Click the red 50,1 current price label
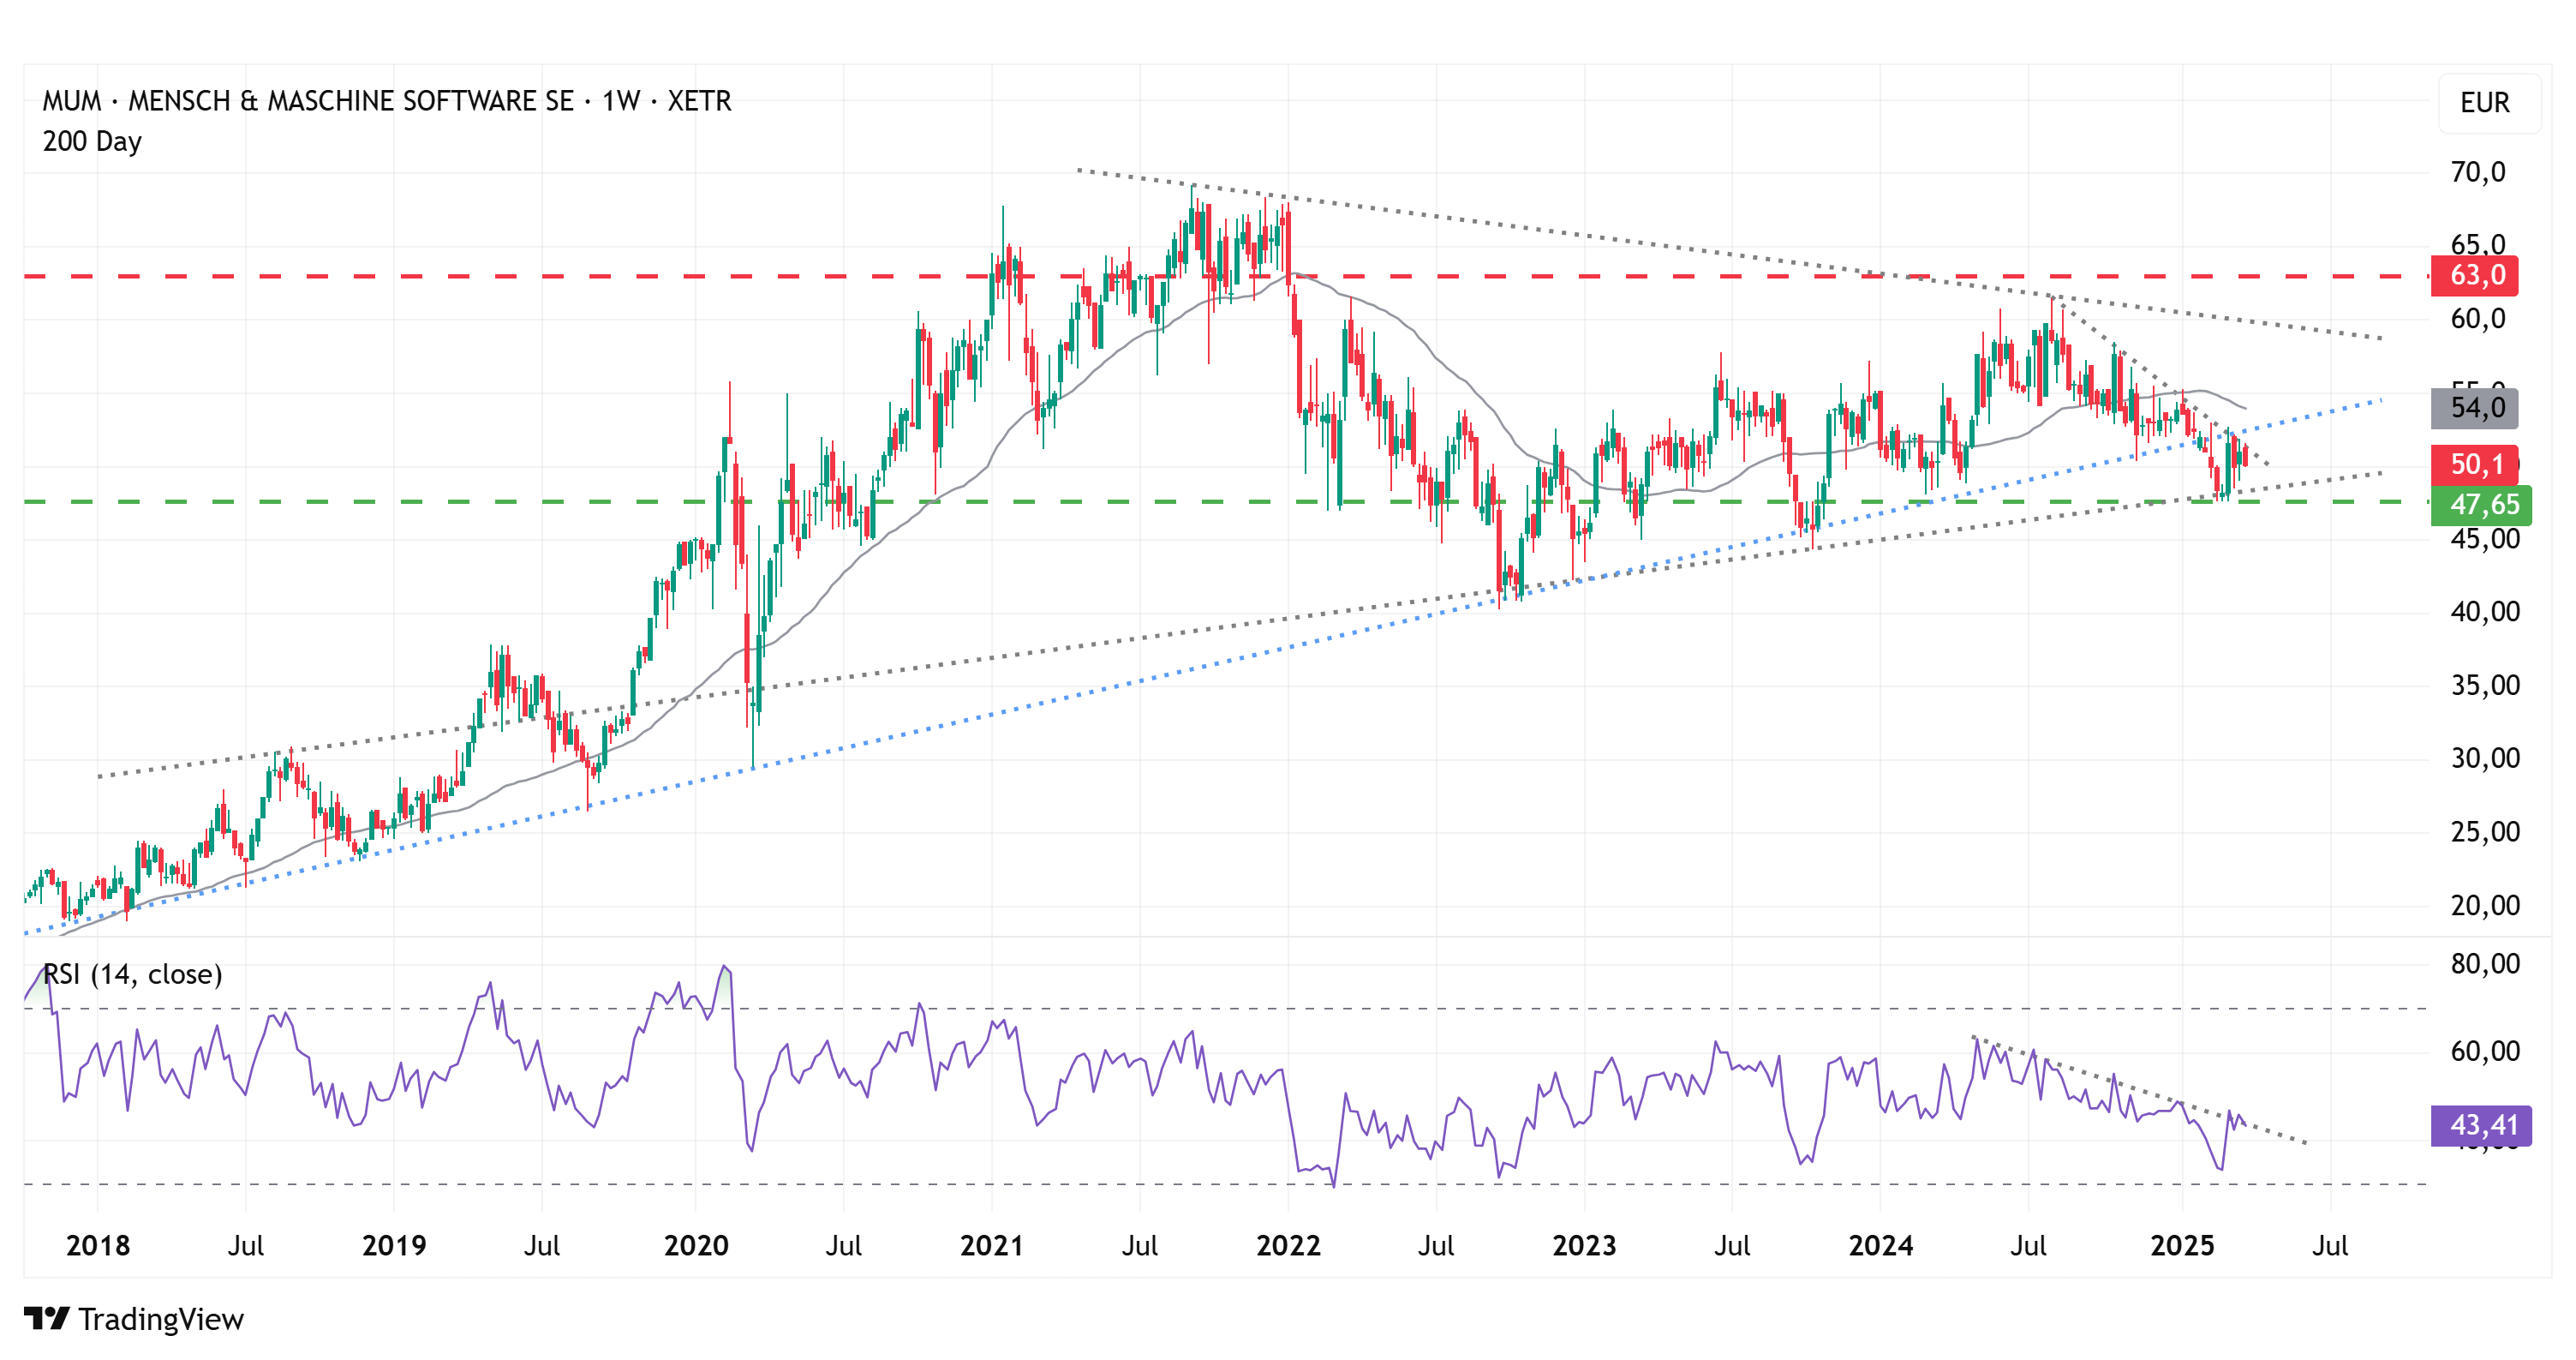The image size is (2576, 1360). [2474, 464]
